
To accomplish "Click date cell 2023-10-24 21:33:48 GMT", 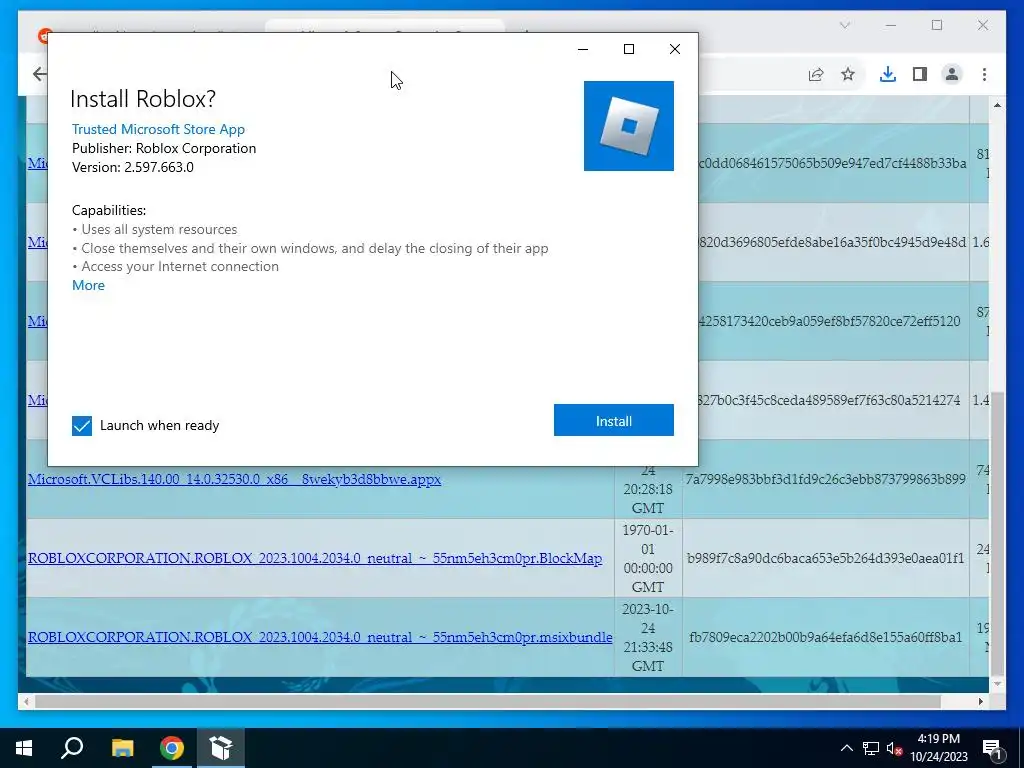I will point(647,637).
